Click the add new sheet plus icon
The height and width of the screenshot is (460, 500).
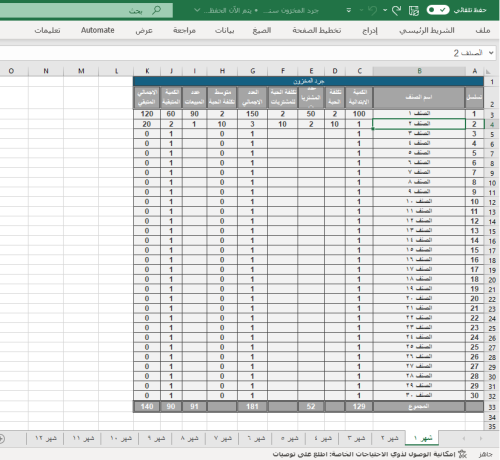(x=1, y=438)
